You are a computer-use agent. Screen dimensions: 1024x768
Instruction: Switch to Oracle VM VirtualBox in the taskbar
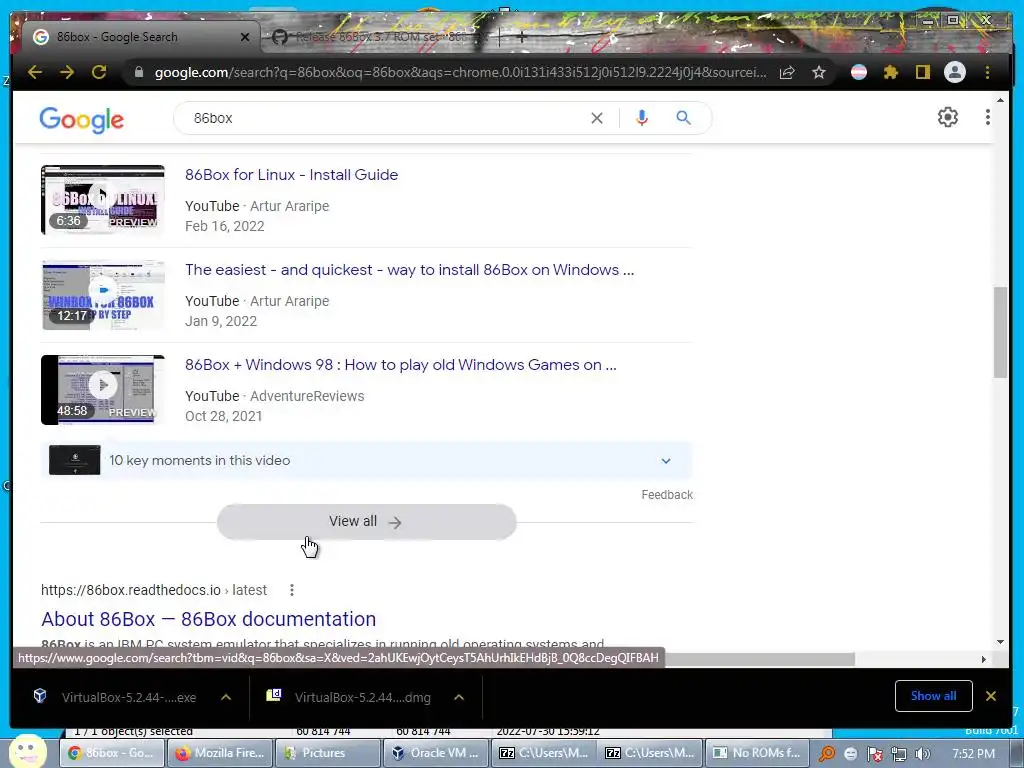(435, 753)
